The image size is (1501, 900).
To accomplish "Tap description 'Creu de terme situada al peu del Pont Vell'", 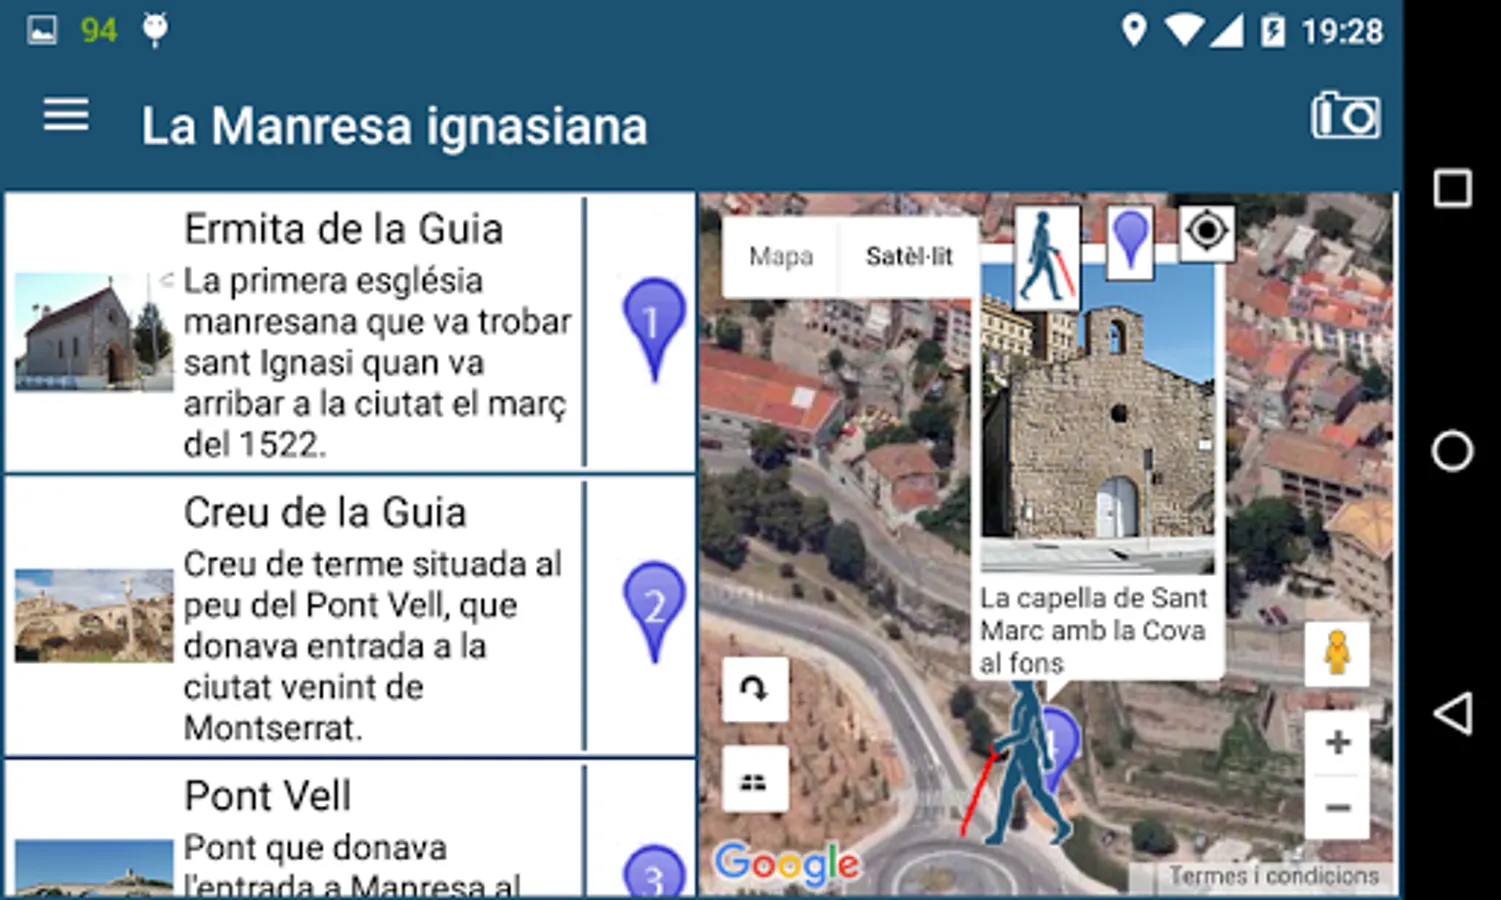I will 373,646.
